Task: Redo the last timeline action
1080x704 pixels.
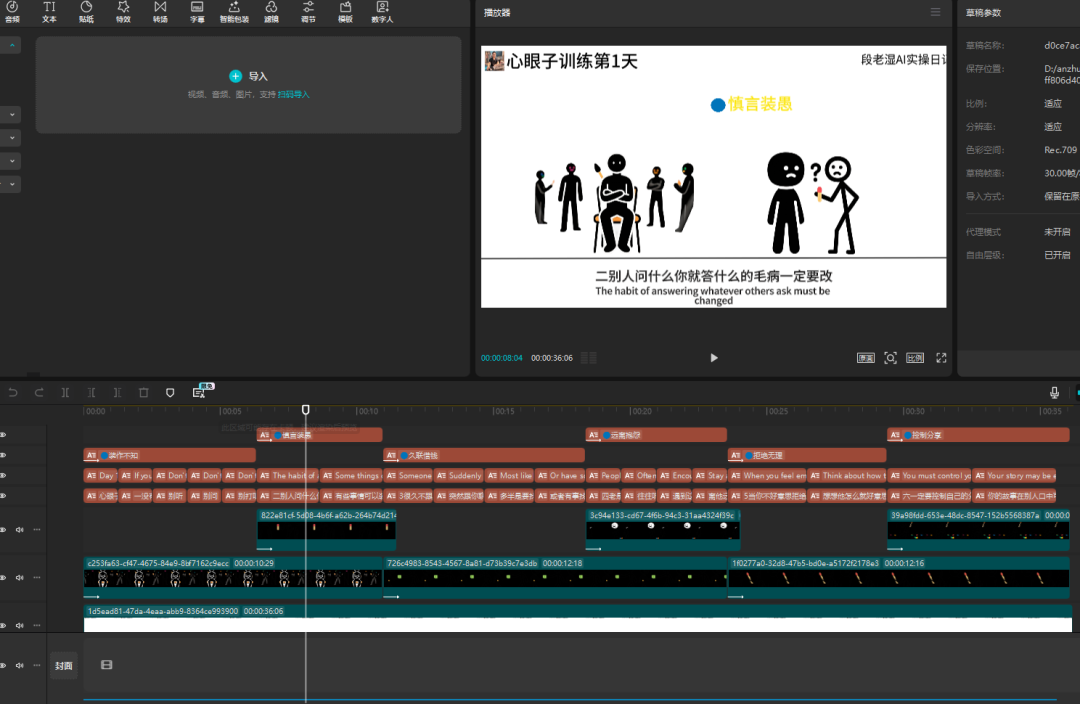Action: (39, 393)
